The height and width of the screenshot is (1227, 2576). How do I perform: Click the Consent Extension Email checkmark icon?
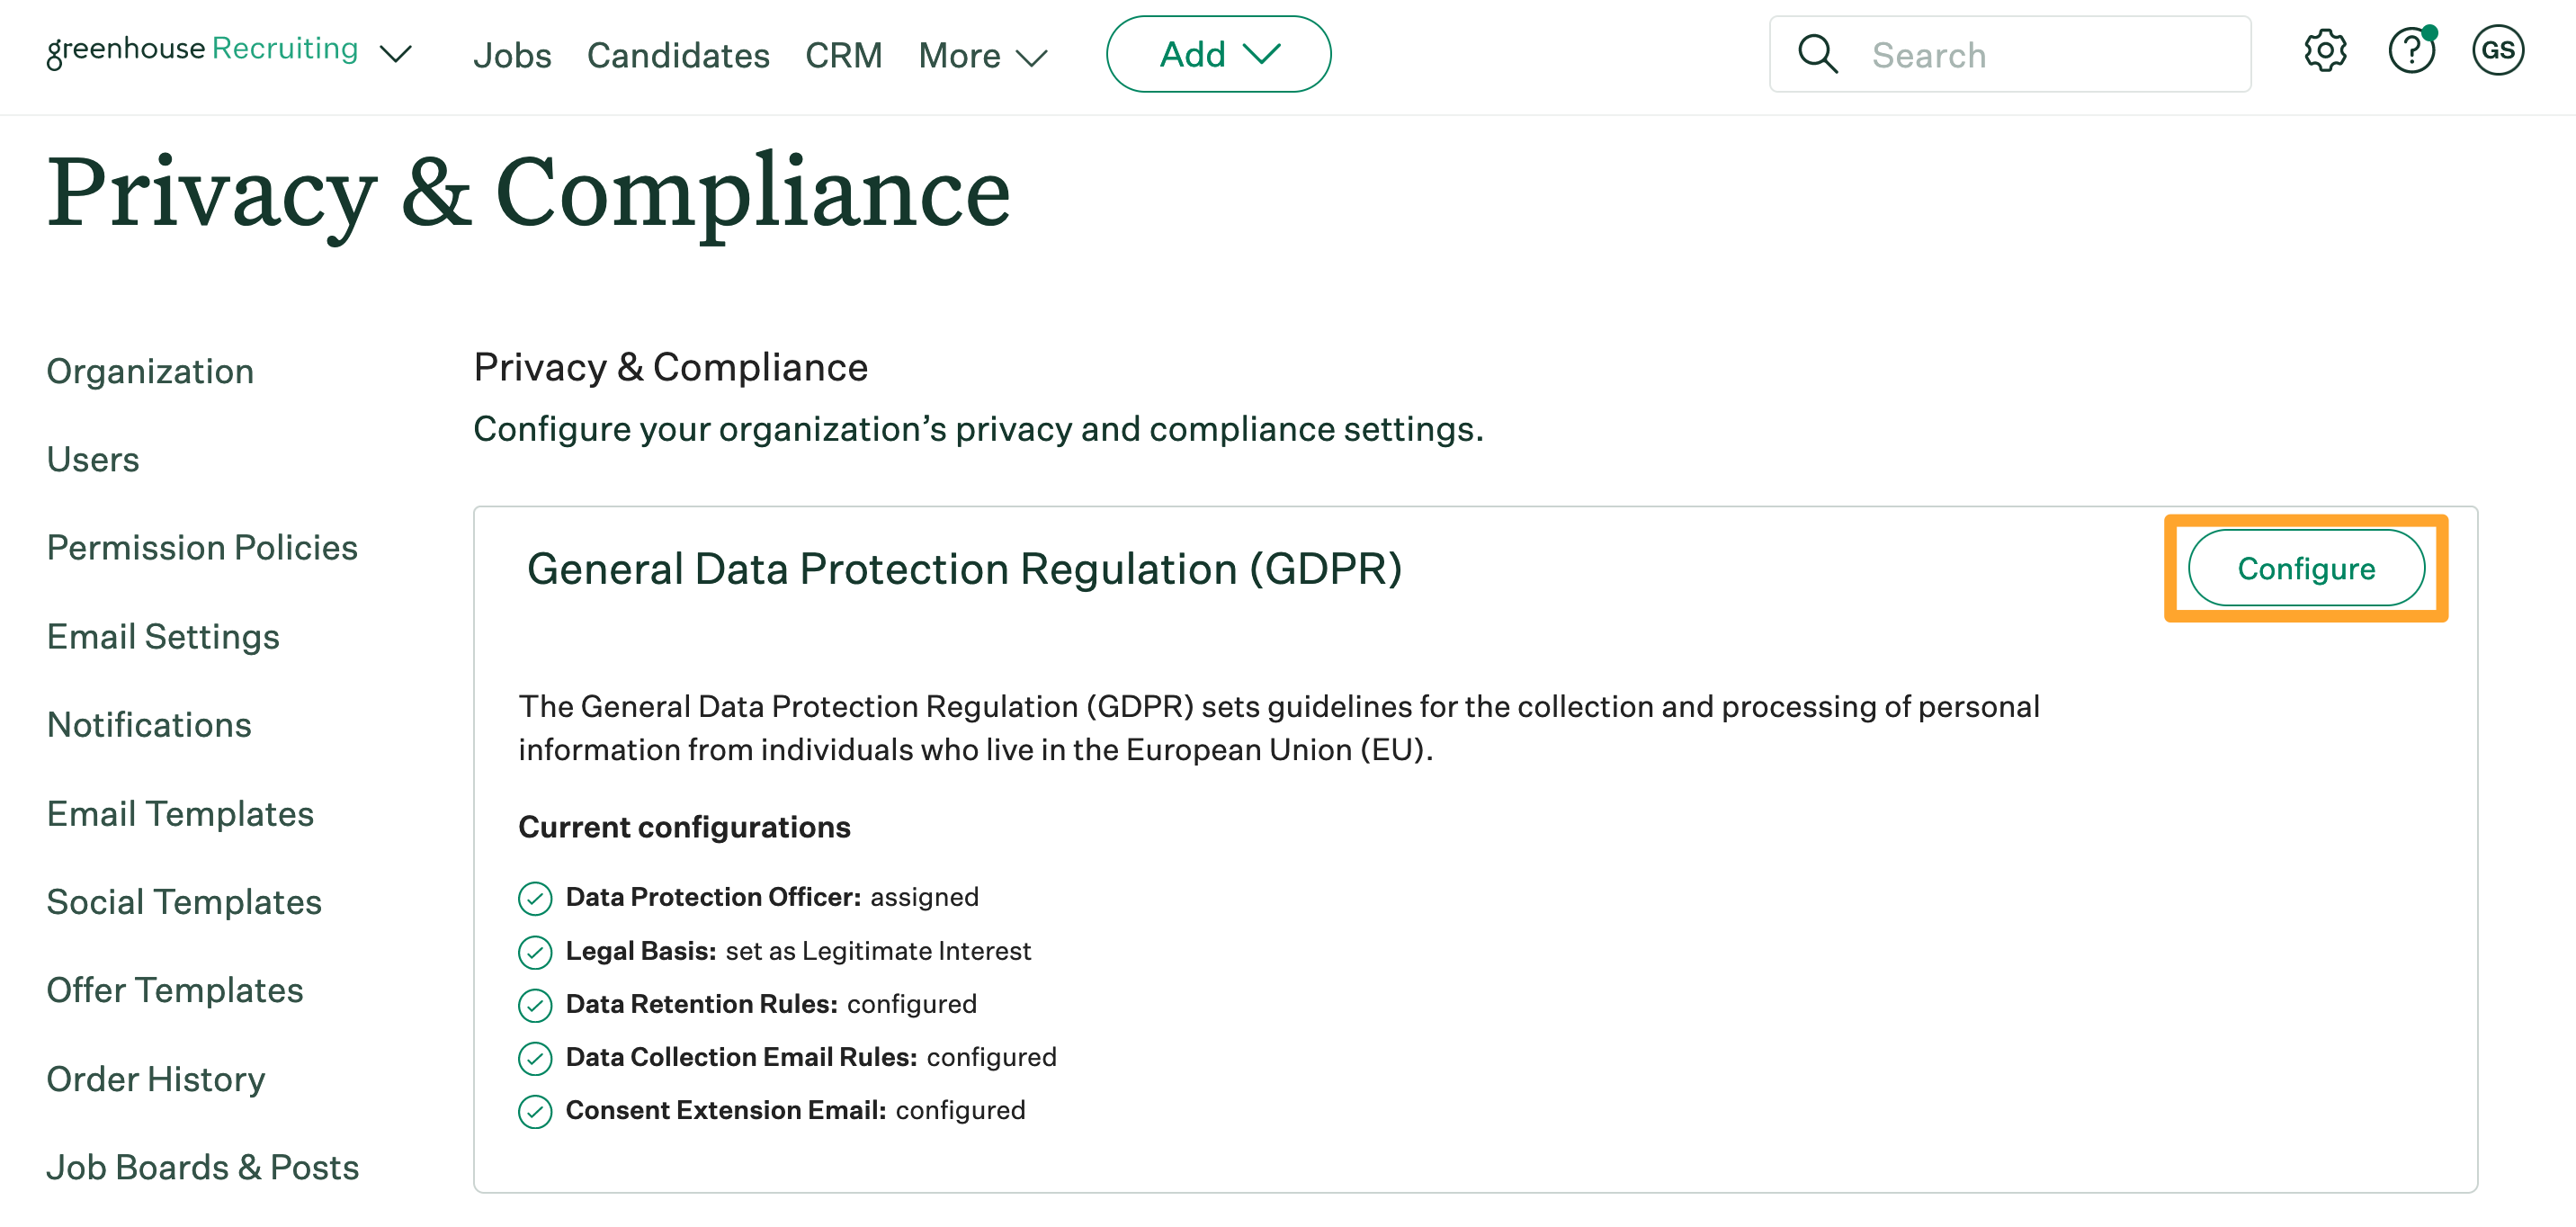[535, 1111]
